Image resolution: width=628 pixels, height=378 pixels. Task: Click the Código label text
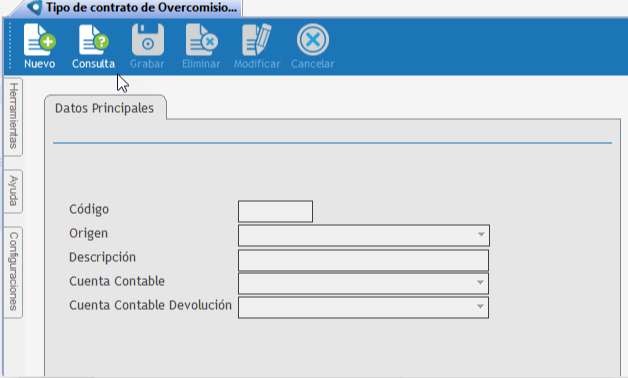coord(89,209)
